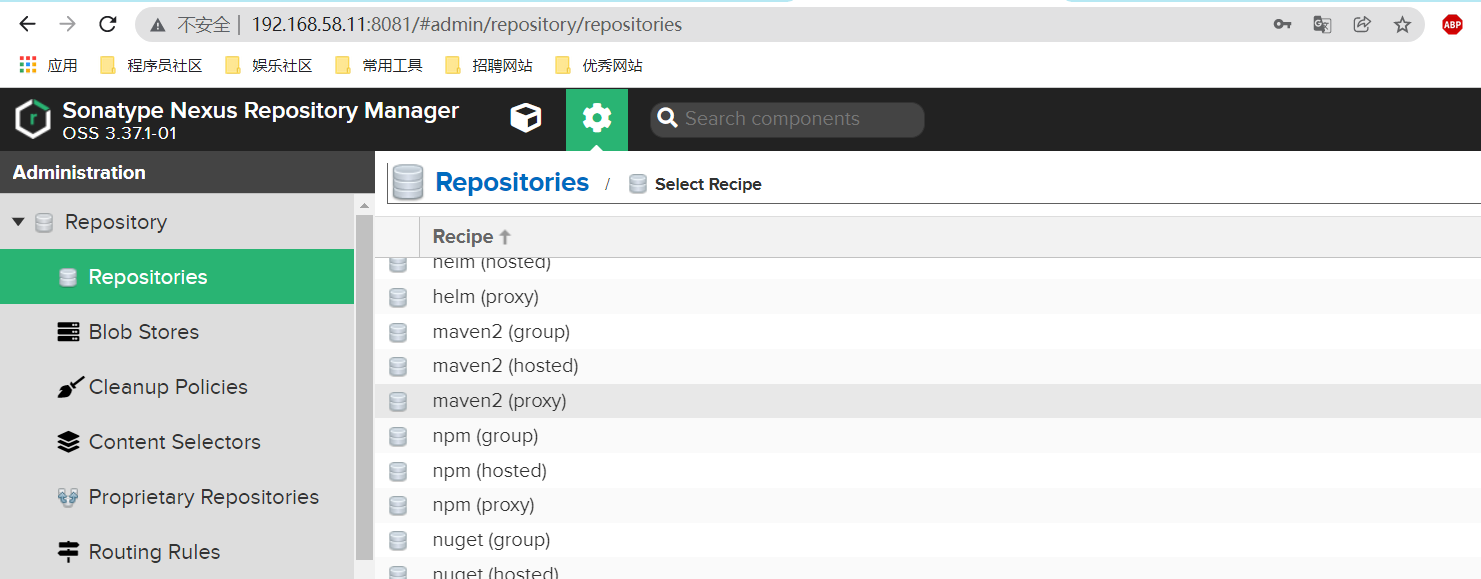The width and height of the screenshot is (1481, 579).
Task: Click the Proprietary Repositories icon
Action: point(68,497)
